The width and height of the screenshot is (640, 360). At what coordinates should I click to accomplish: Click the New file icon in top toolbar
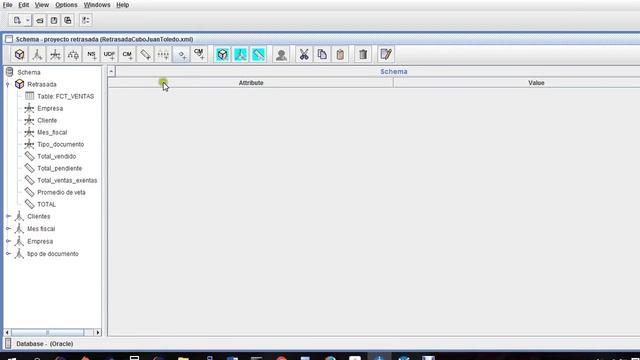point(17,20)
